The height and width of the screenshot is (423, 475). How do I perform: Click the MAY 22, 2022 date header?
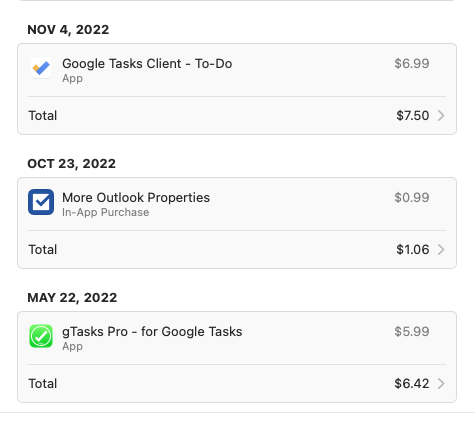pos(72,298)
